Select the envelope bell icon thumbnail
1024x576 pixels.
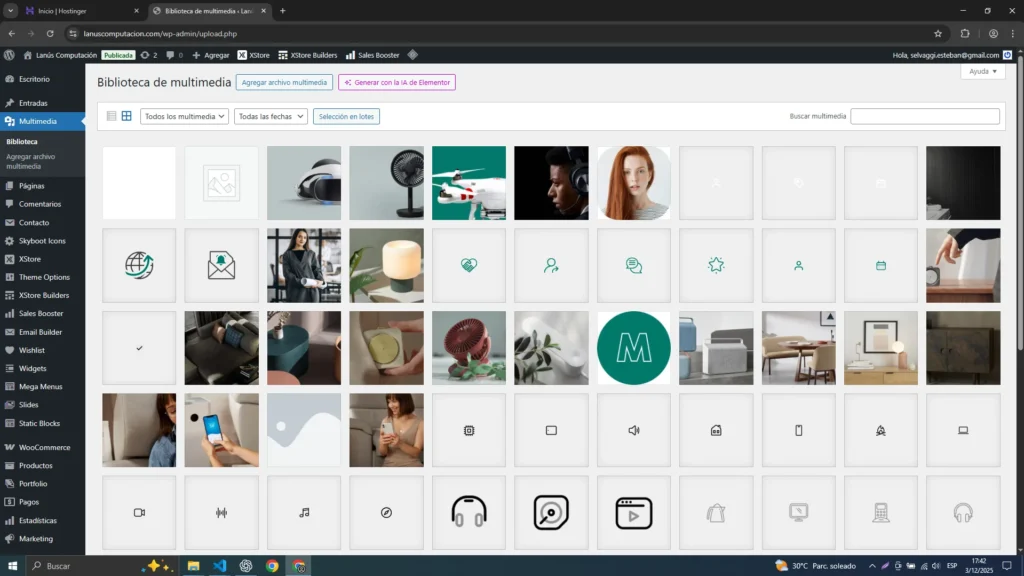pyautogui.click(x=221, y=265)
